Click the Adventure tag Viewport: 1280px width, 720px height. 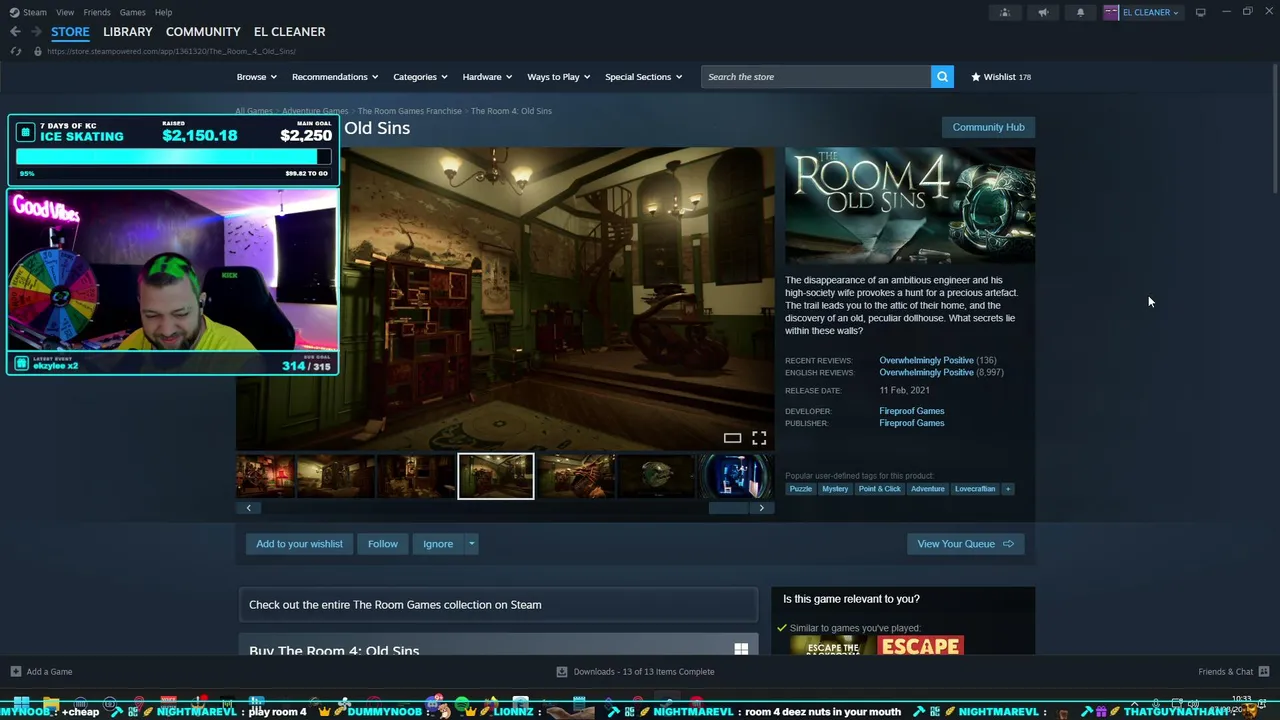pyautogui.click(x=927, y=489)
